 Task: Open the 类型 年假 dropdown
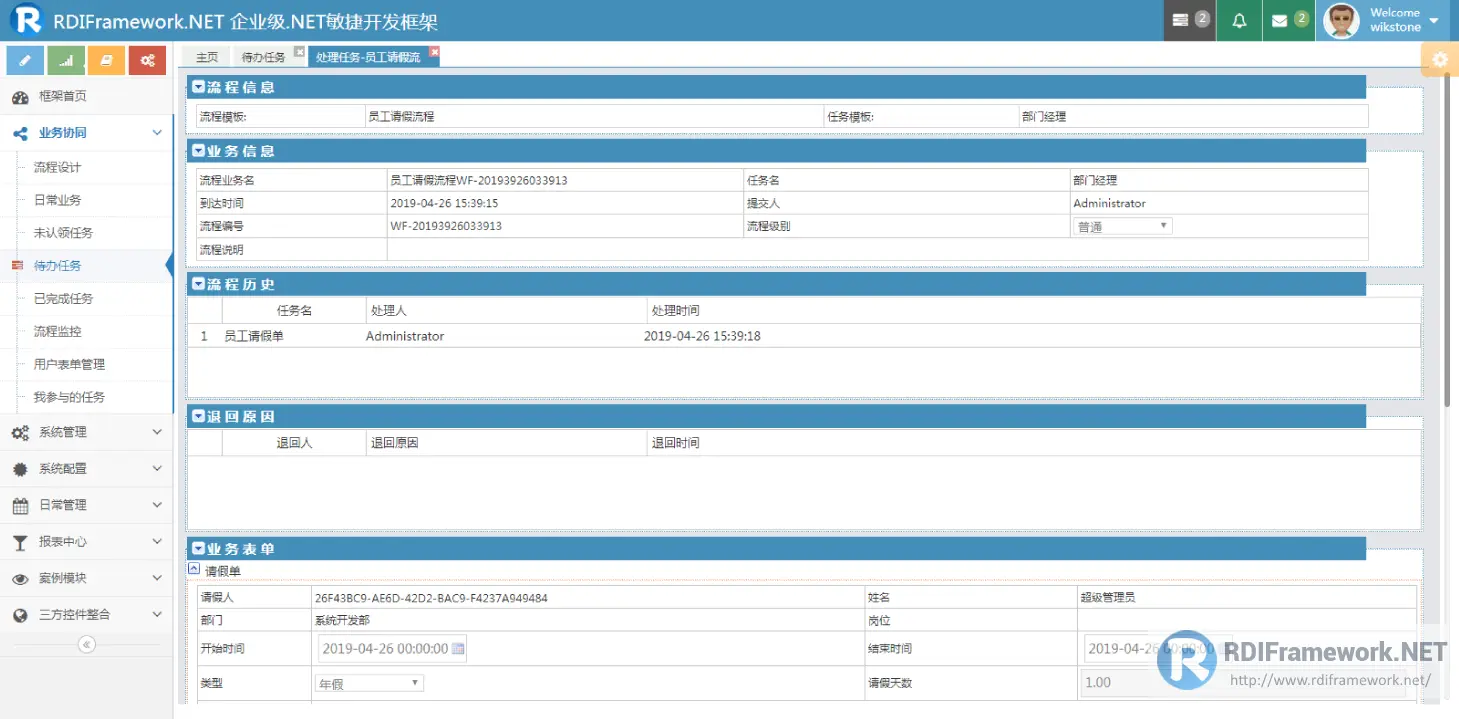coord(369,683)
